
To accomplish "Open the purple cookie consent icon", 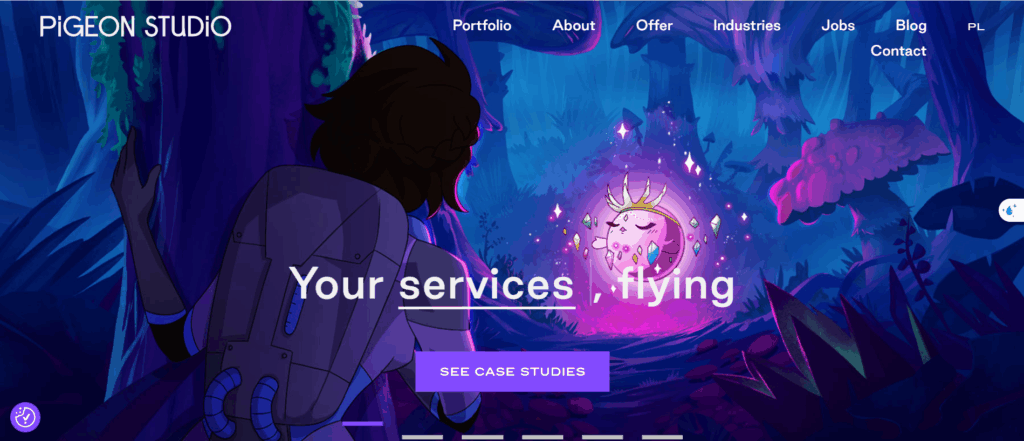I will [x=25, y=417].
